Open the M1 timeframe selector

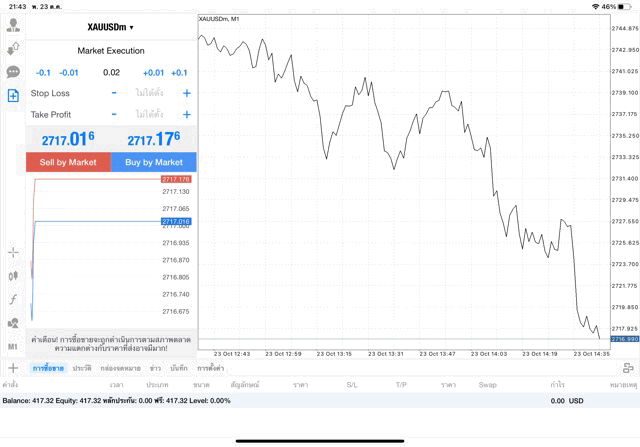pyautogui.click(x=13, y=346)
